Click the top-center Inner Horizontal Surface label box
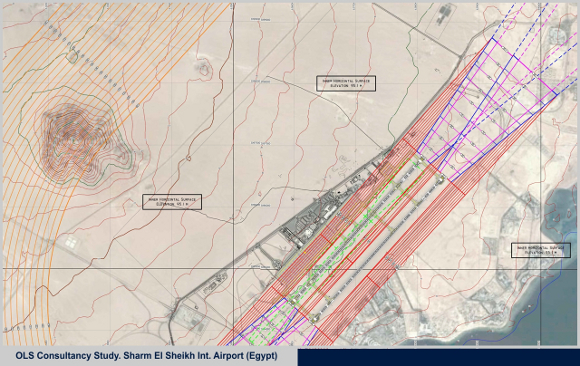 pyautogui.click(x=346, y=83)
